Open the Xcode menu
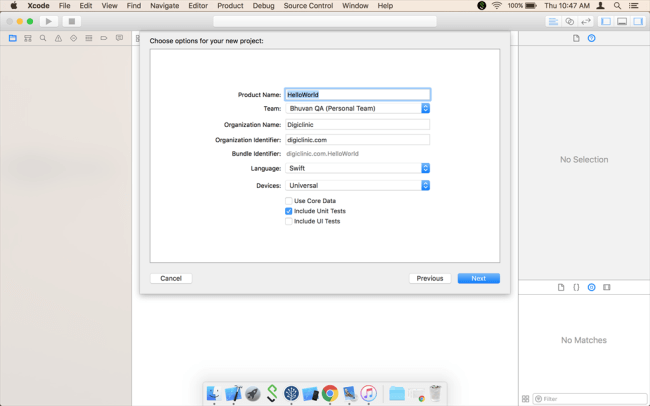Image resolution: width=650 pixels, height=406 pixels. (x=39, y=6)
